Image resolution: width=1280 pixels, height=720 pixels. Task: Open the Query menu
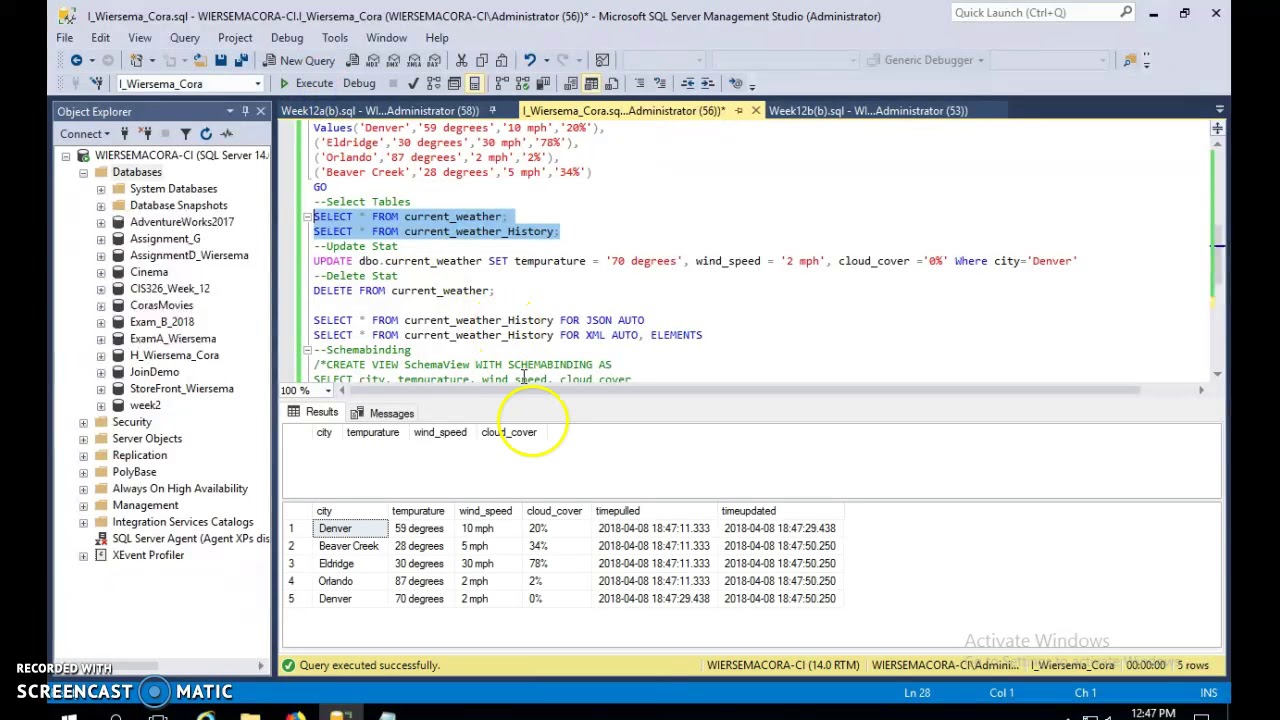(x=184, y=38)
